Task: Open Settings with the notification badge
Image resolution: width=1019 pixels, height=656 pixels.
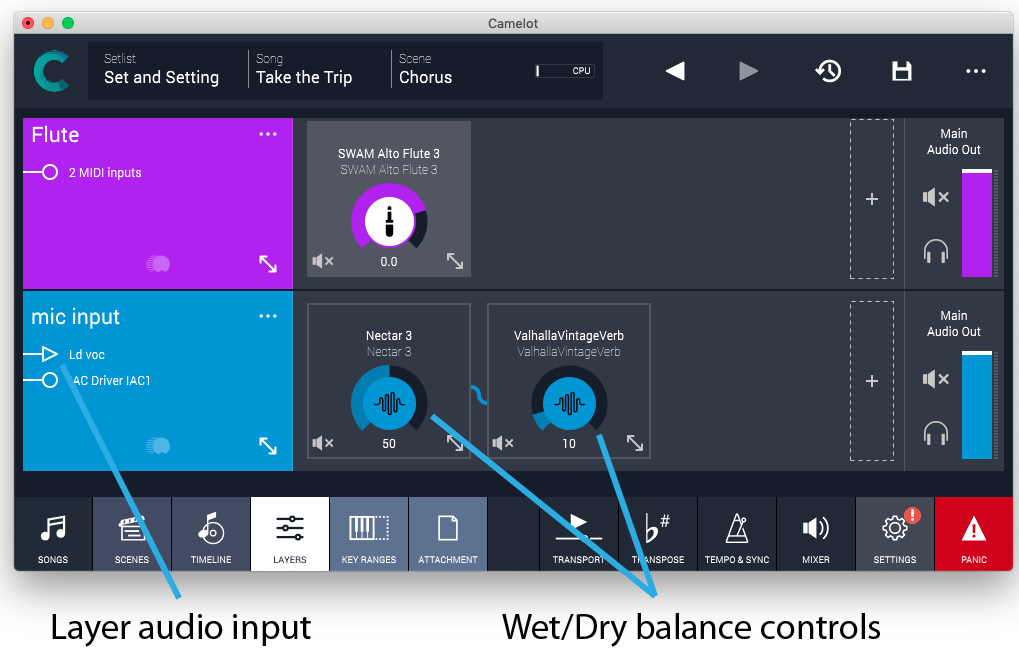Action: [894, 533]
